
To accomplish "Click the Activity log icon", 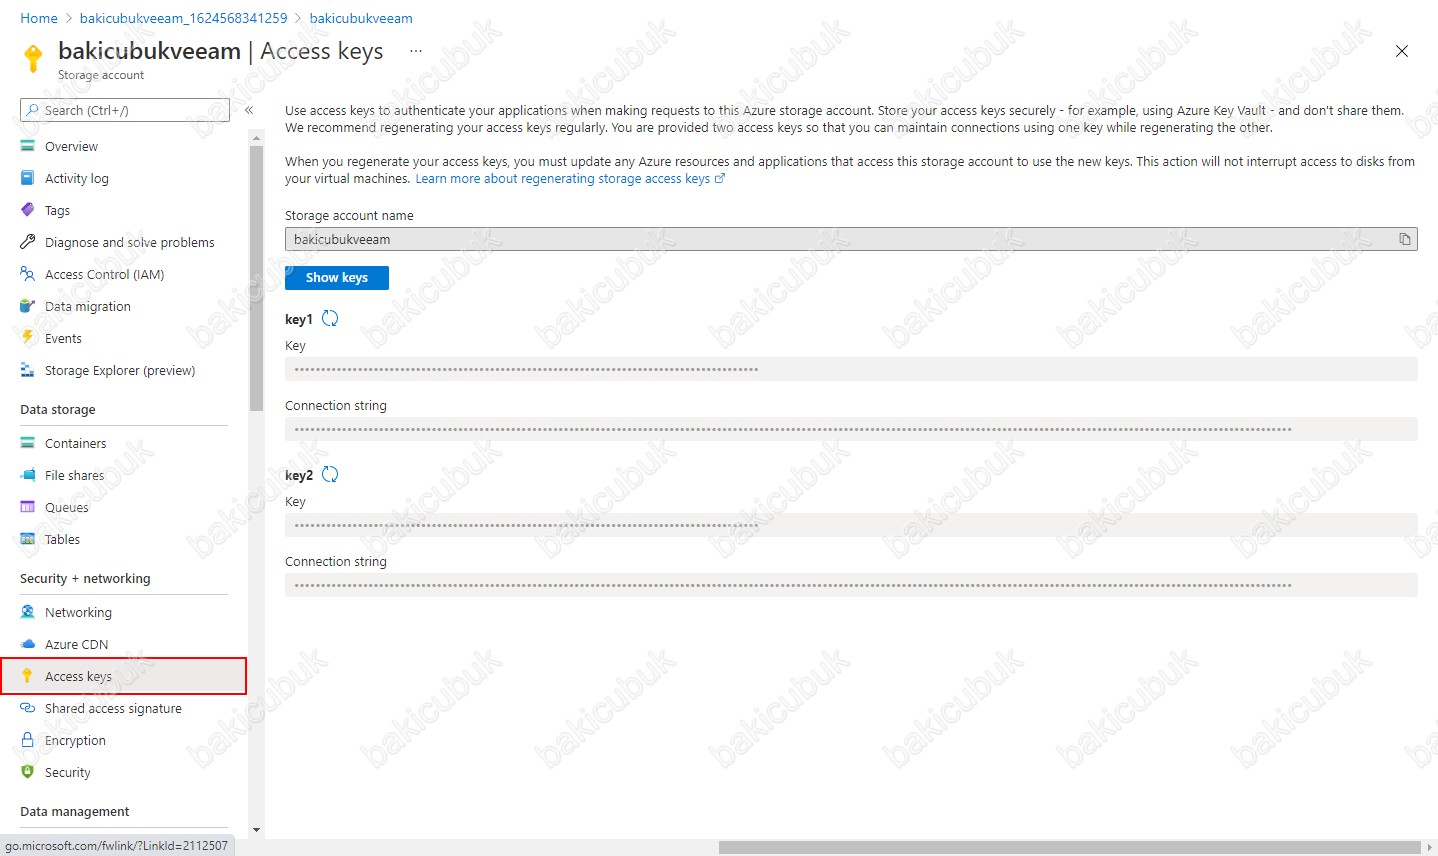I will coord(27,178).
